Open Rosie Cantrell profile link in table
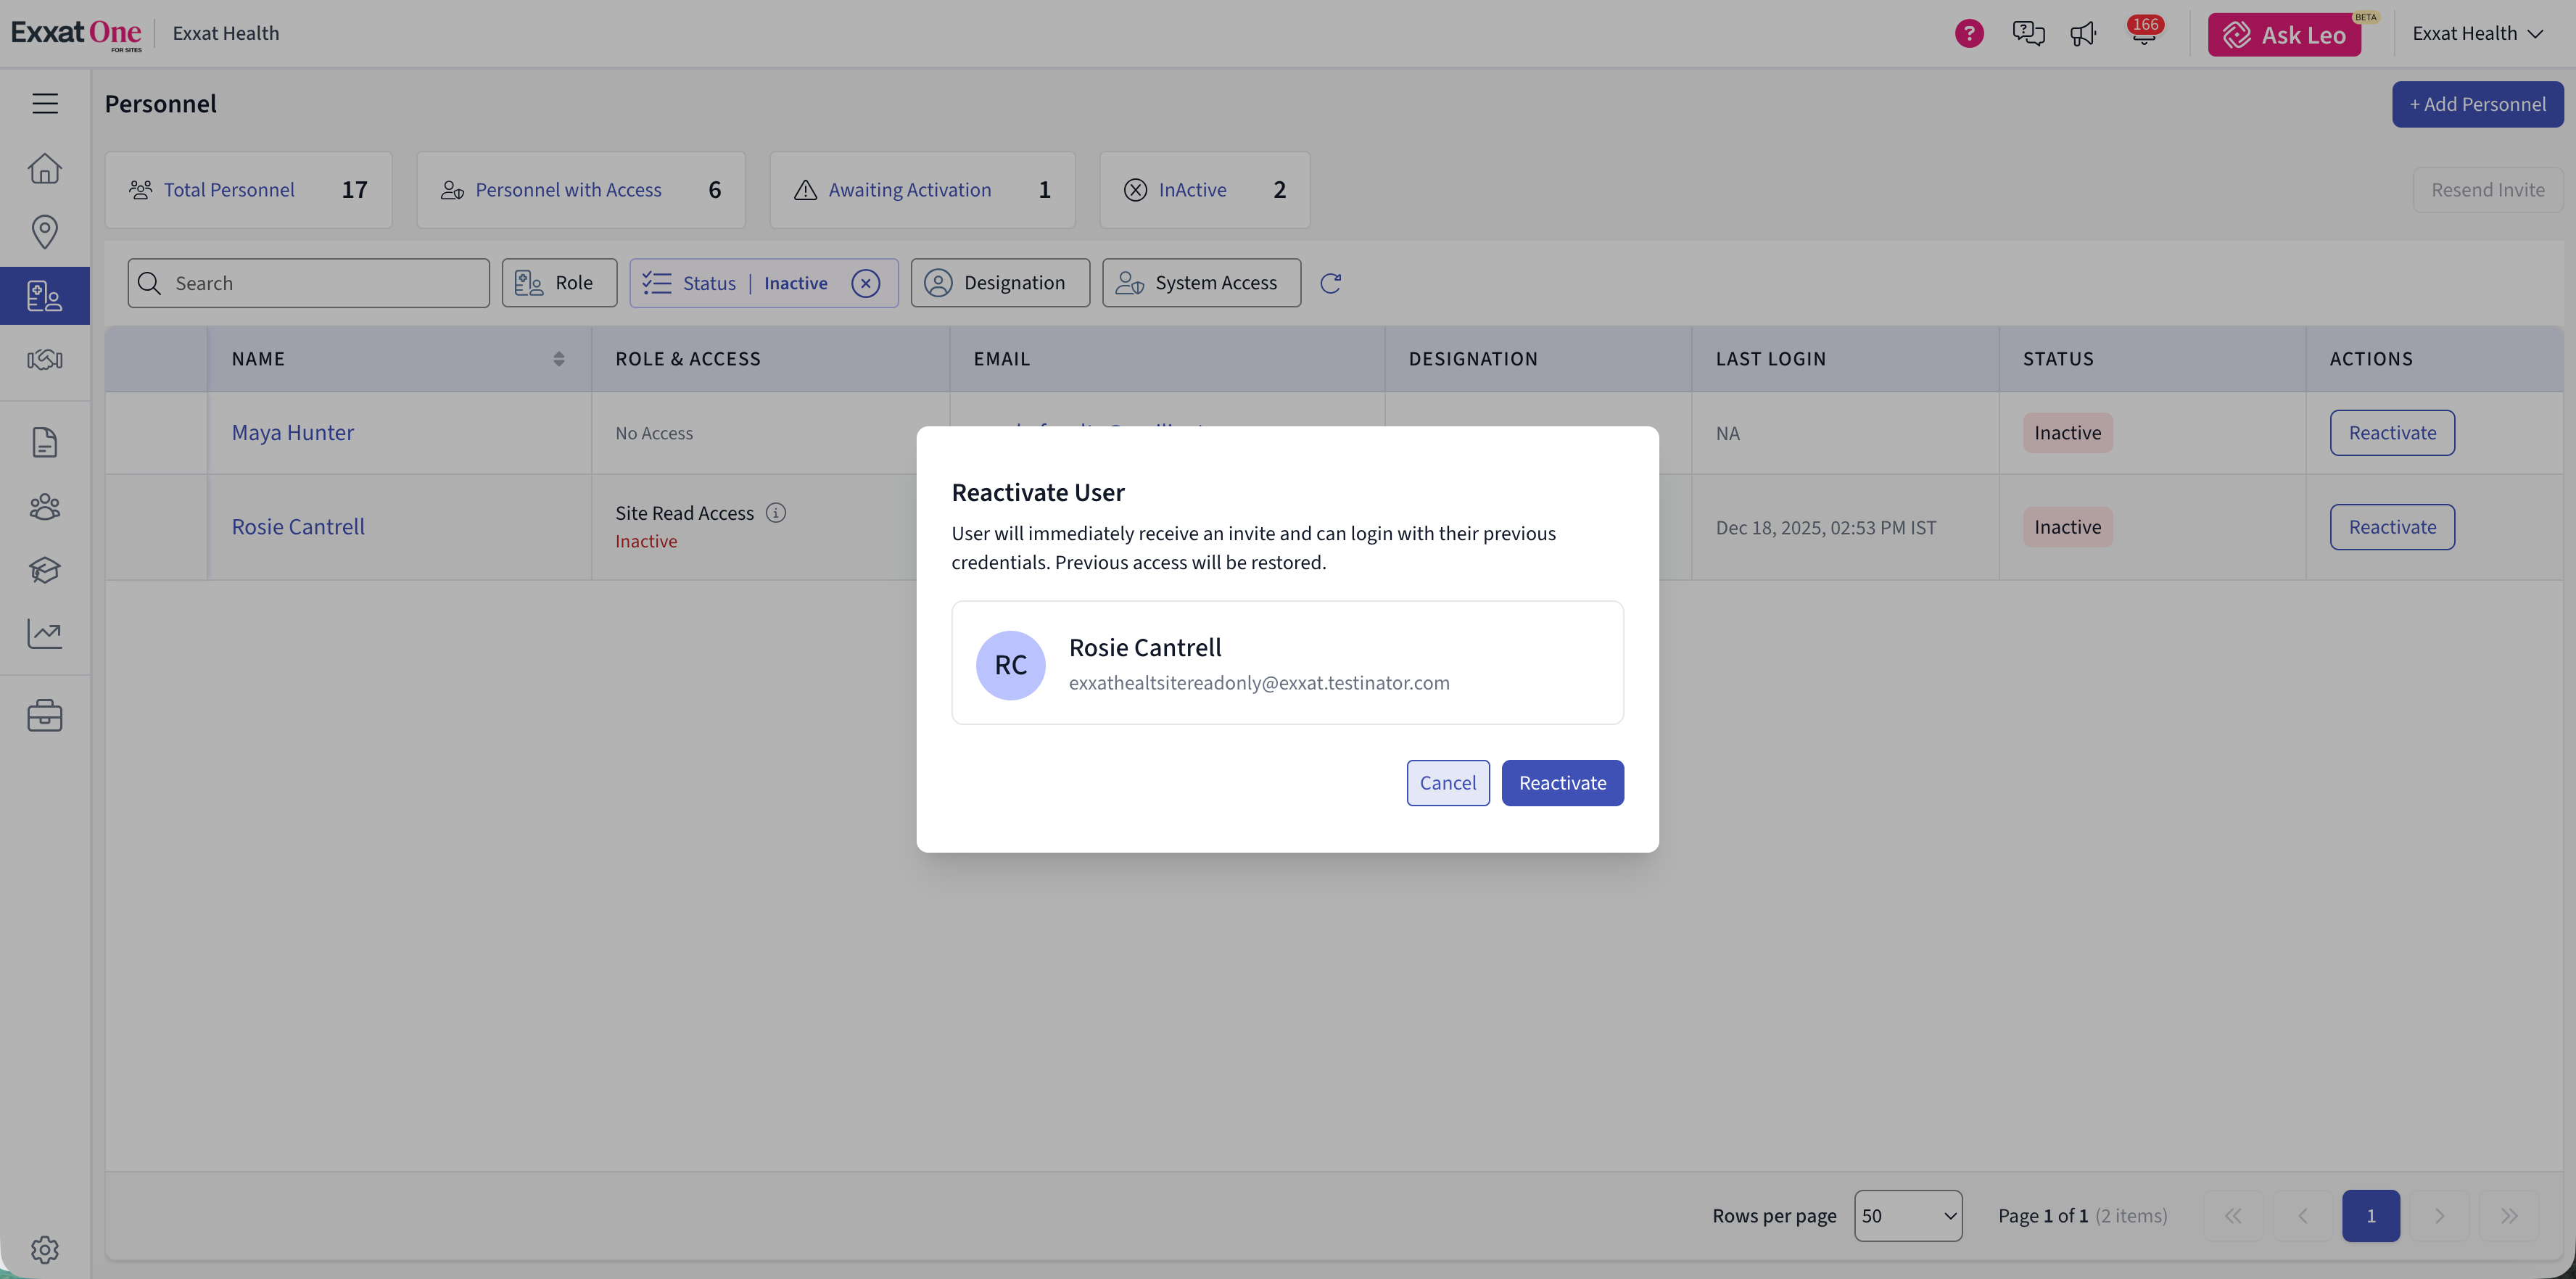The height and width of the screenshot is (1279, 2576). click(x=298, y=527)
